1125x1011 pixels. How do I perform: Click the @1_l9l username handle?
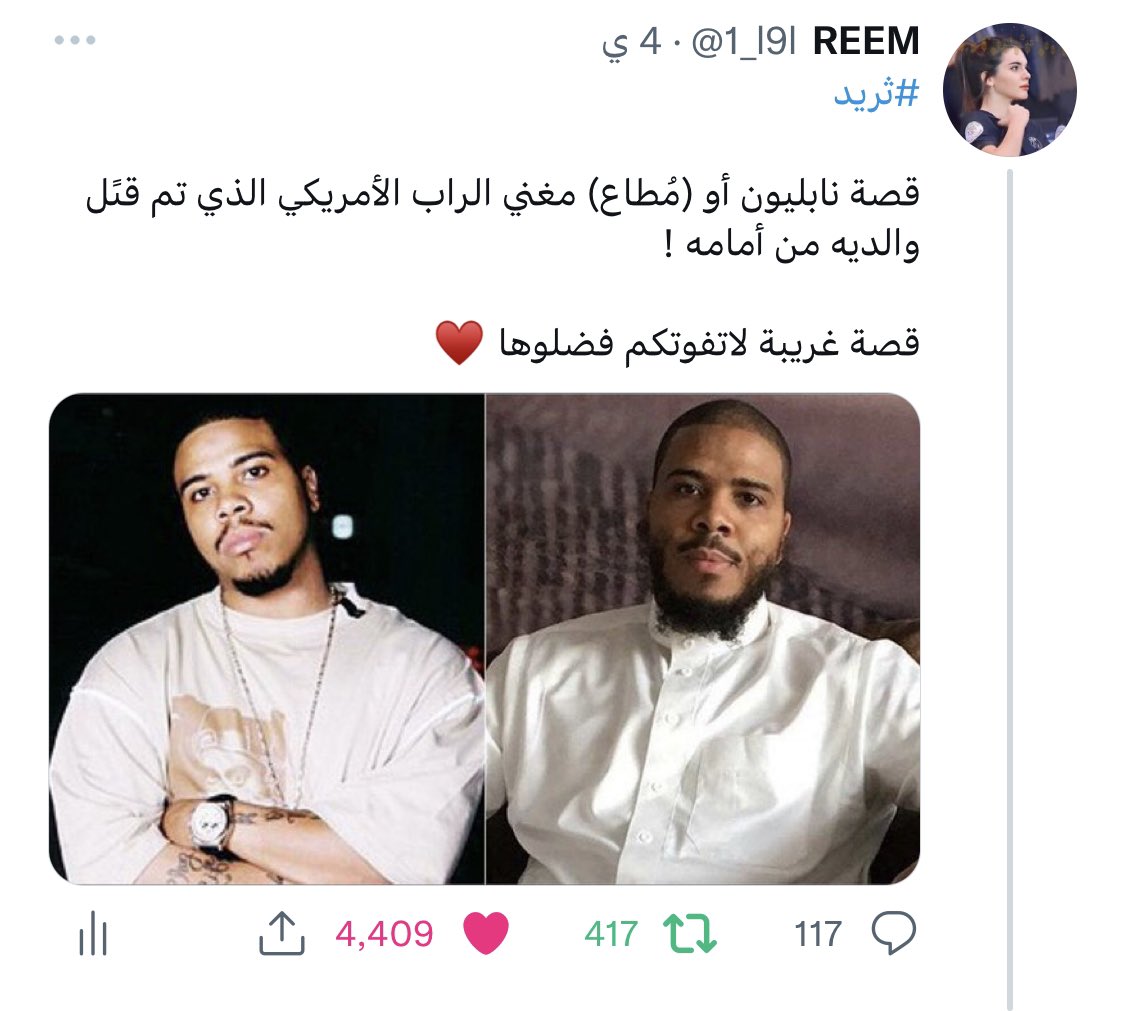click(744, 42)
